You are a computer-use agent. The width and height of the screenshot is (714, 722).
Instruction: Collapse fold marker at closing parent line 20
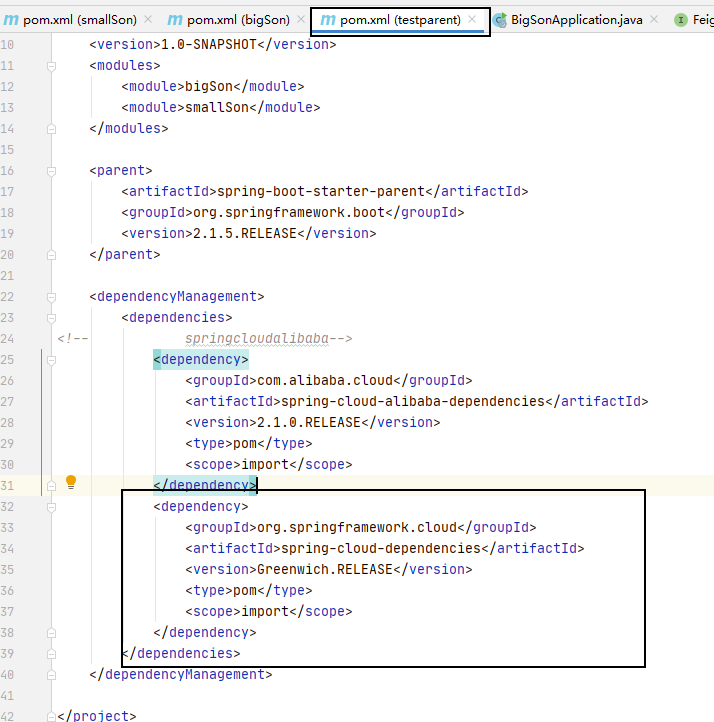click(52, 255)
